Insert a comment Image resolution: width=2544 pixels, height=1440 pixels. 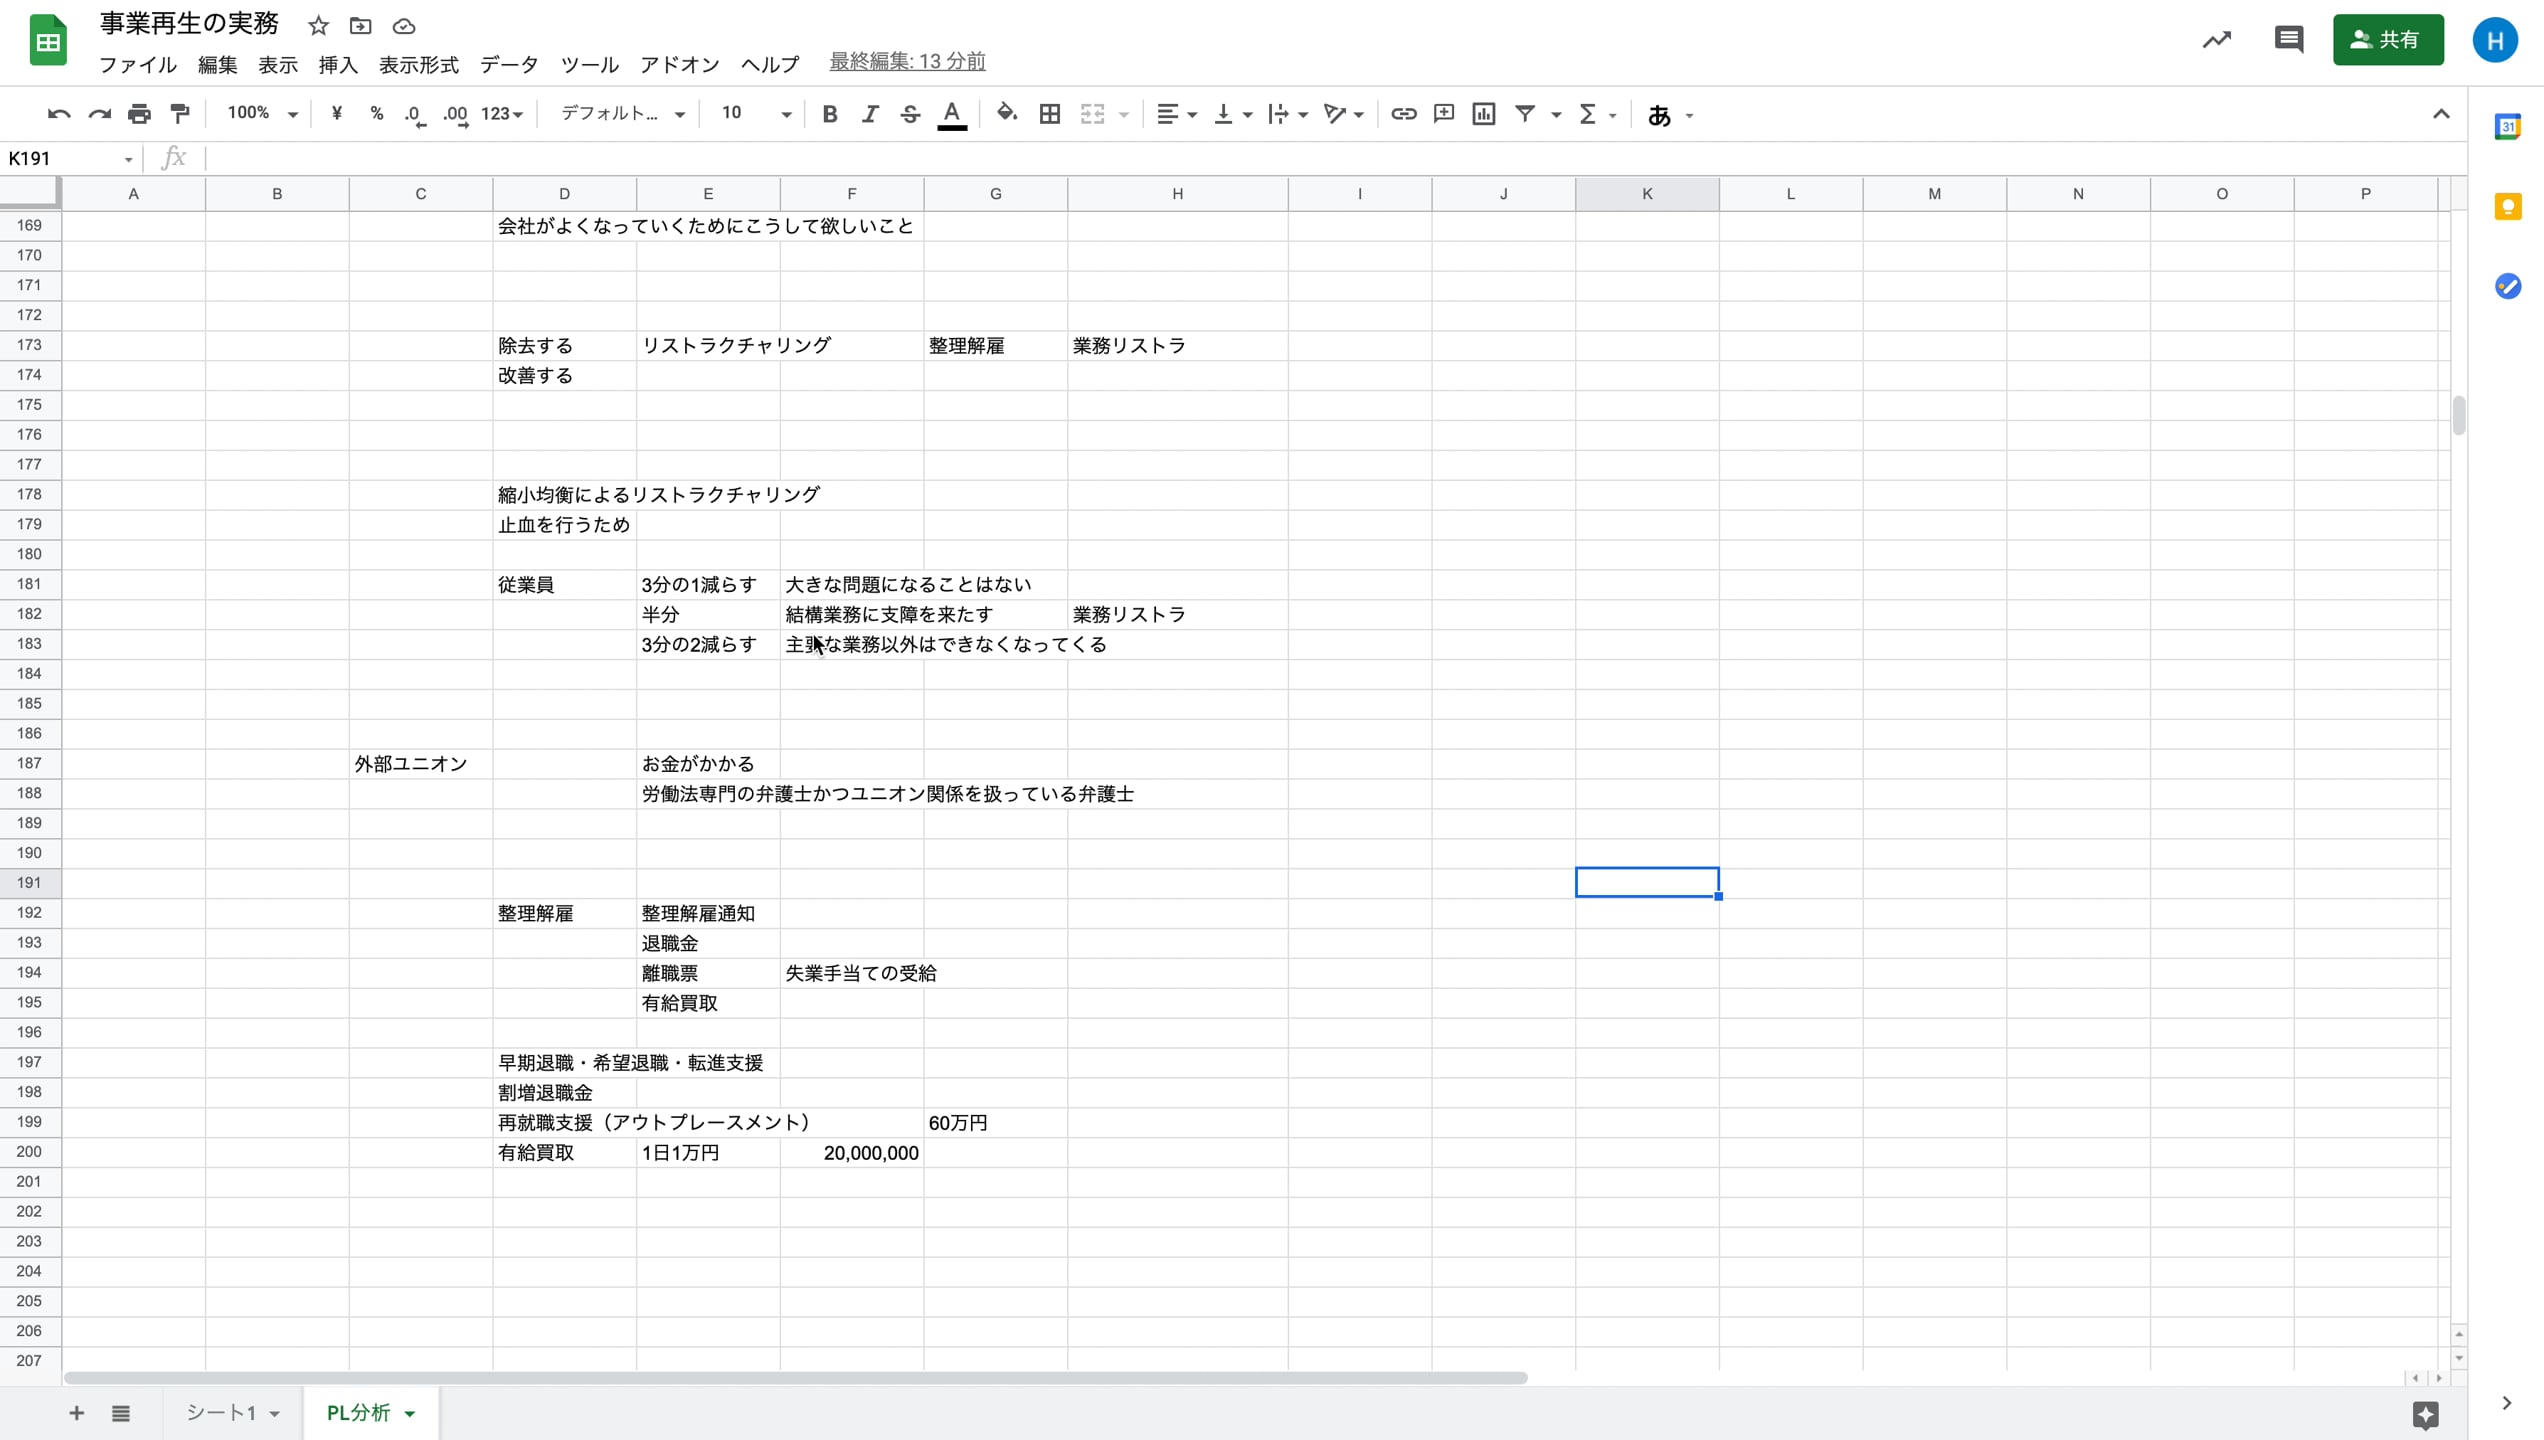(1443, 114)
